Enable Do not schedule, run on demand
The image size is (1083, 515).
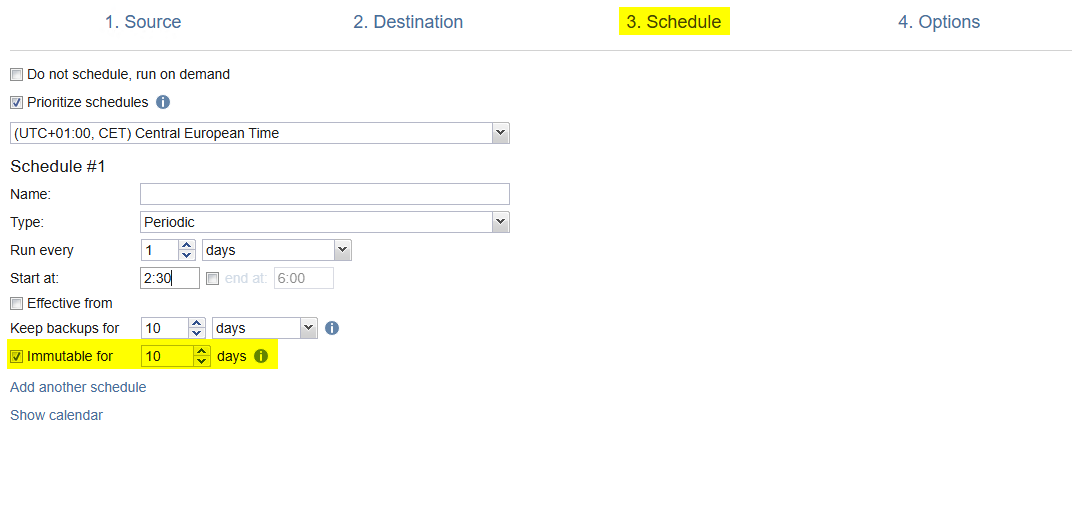click(16, 74)
